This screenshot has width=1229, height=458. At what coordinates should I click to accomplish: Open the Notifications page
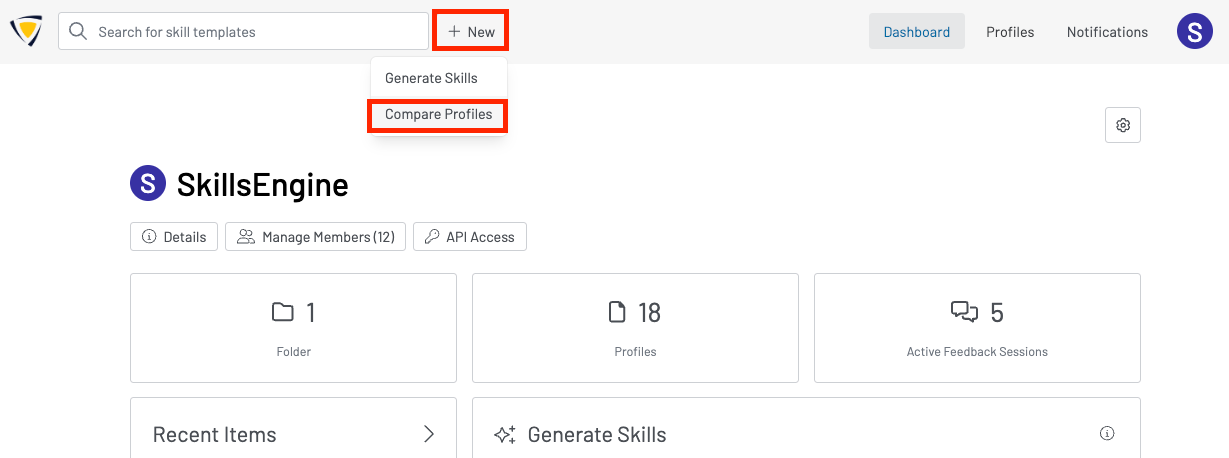pyautogui.click(x=1107, y=32)
